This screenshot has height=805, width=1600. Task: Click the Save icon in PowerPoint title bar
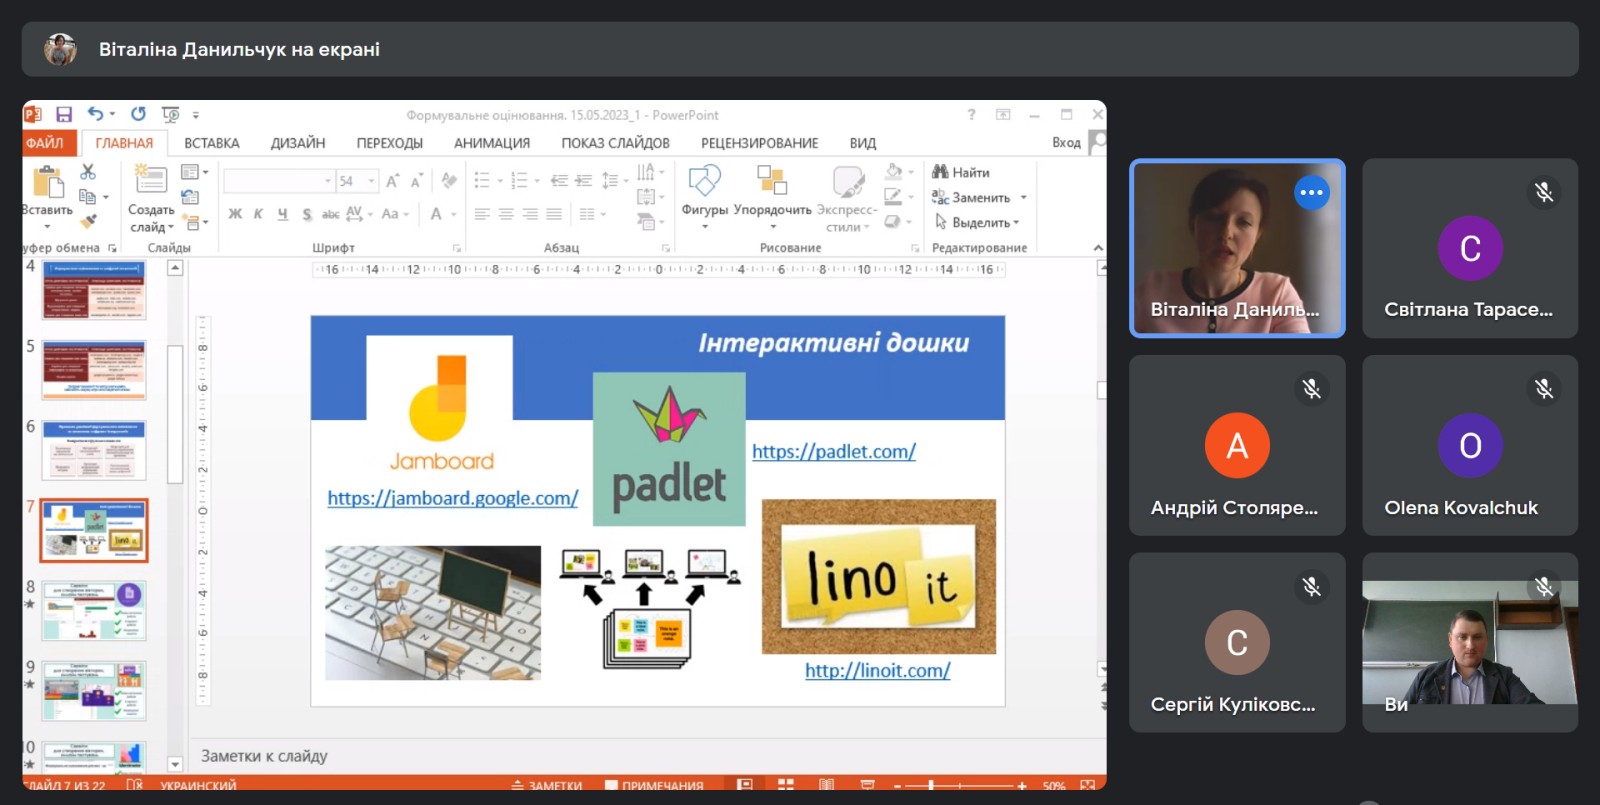pos(64,115)
